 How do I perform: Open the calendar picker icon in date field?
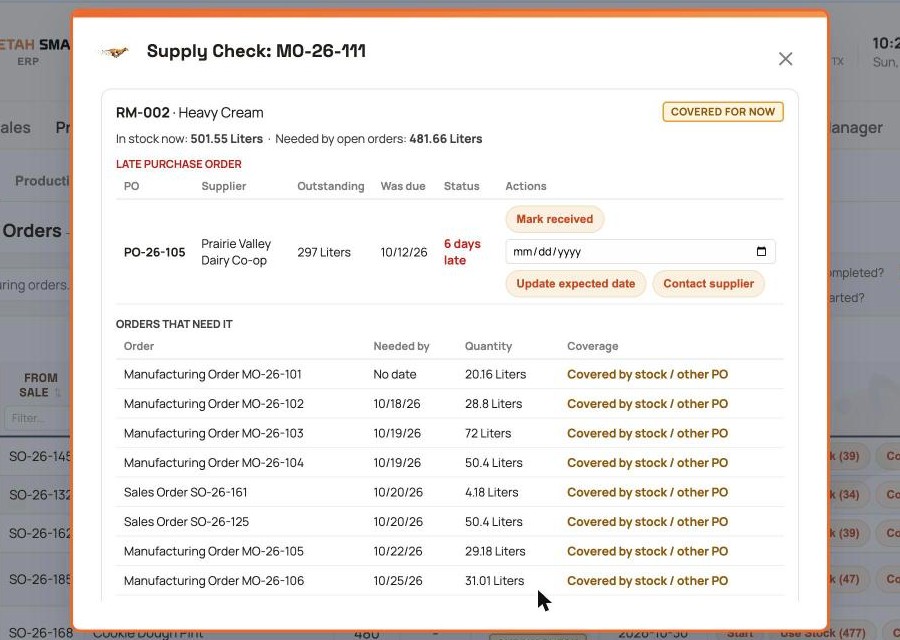(x=761, y=251)
